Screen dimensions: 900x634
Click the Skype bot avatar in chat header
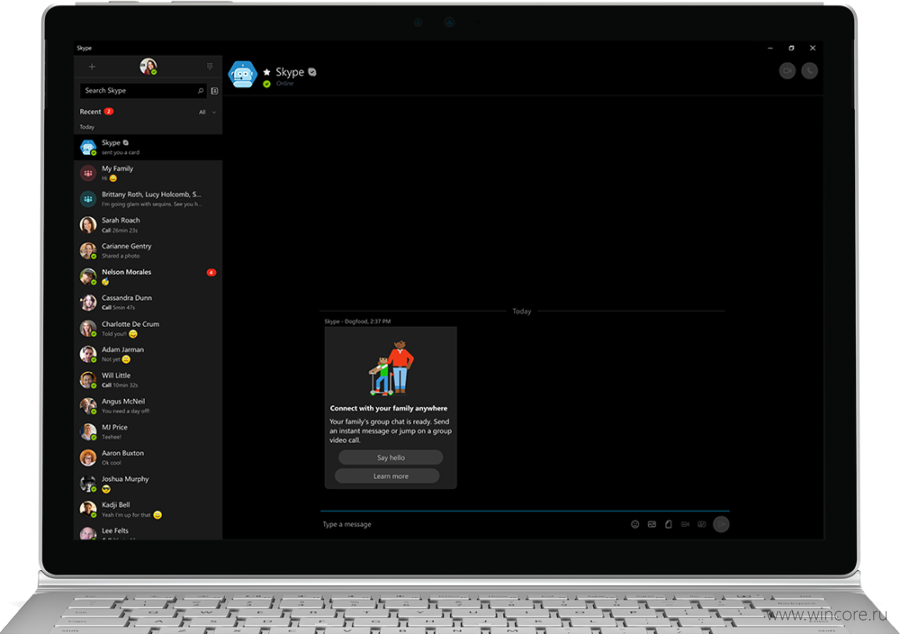tap(242, 74)
